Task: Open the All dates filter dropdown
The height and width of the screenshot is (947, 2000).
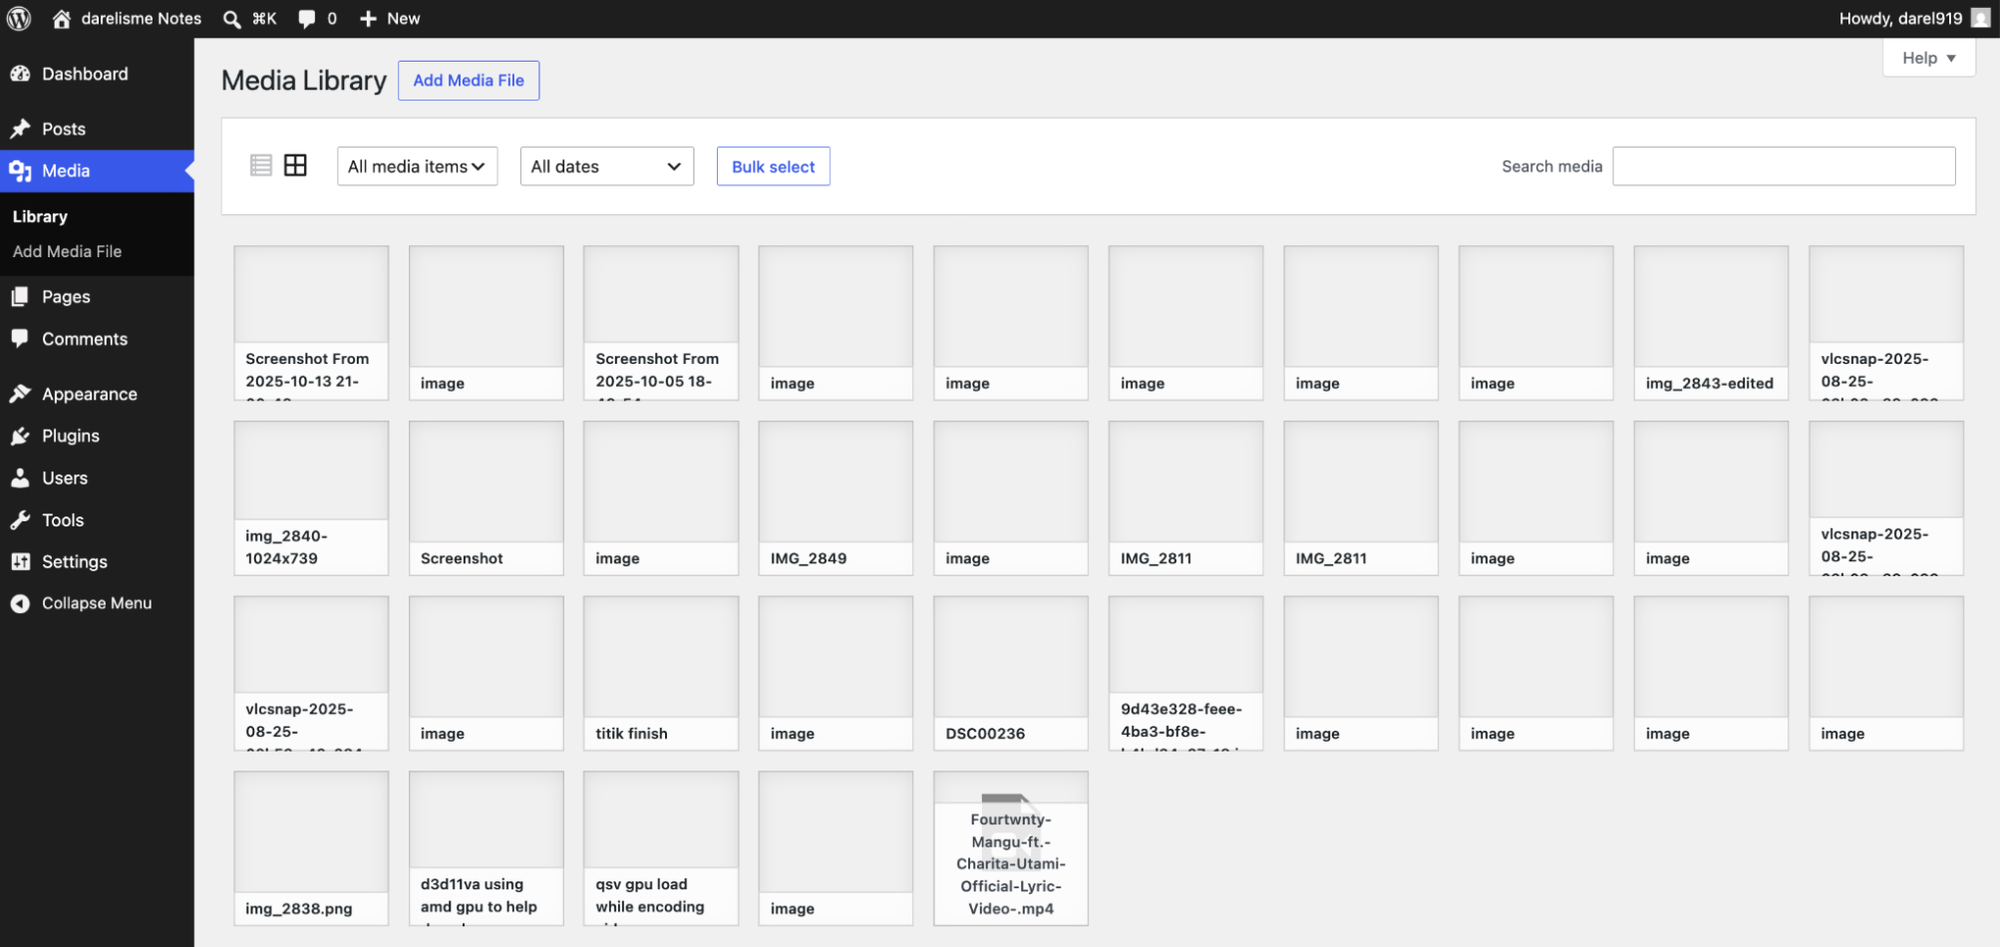Action: point(607,166)
